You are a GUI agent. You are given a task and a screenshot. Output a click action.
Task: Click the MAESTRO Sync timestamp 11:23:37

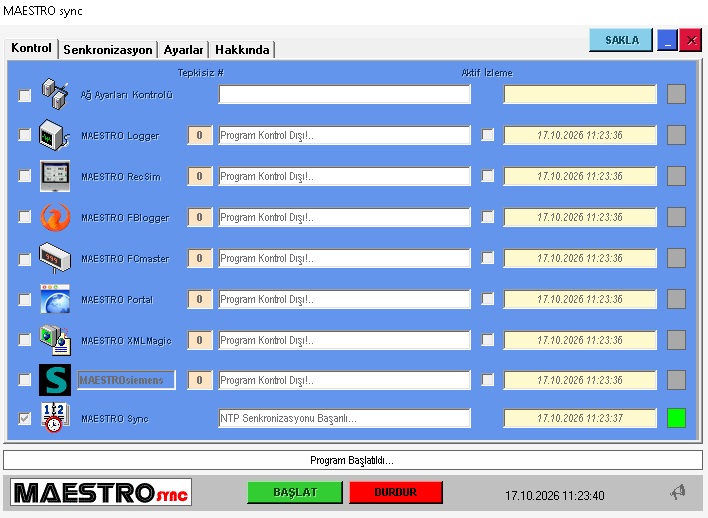coord(580,418)
